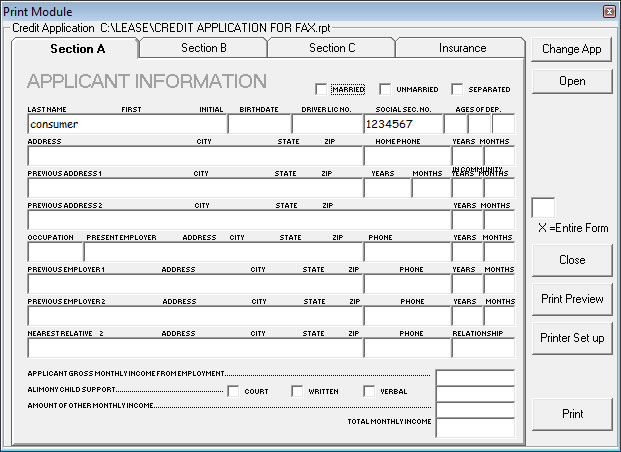The image size is (621, 452).
Task: Click the Alimony Child Support amount field
Action: pyautogui.click(x=475, y=394)
